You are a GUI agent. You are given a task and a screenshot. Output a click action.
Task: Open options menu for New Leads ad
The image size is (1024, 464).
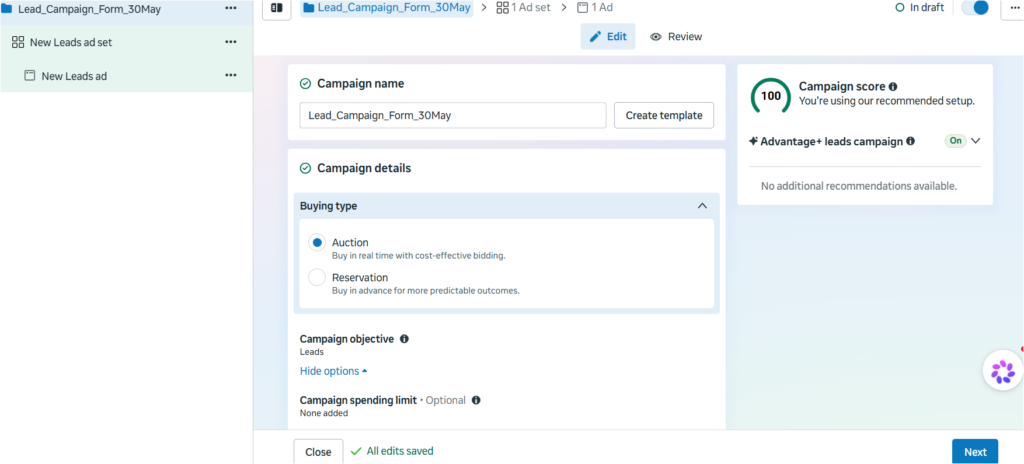pos(231,75)
